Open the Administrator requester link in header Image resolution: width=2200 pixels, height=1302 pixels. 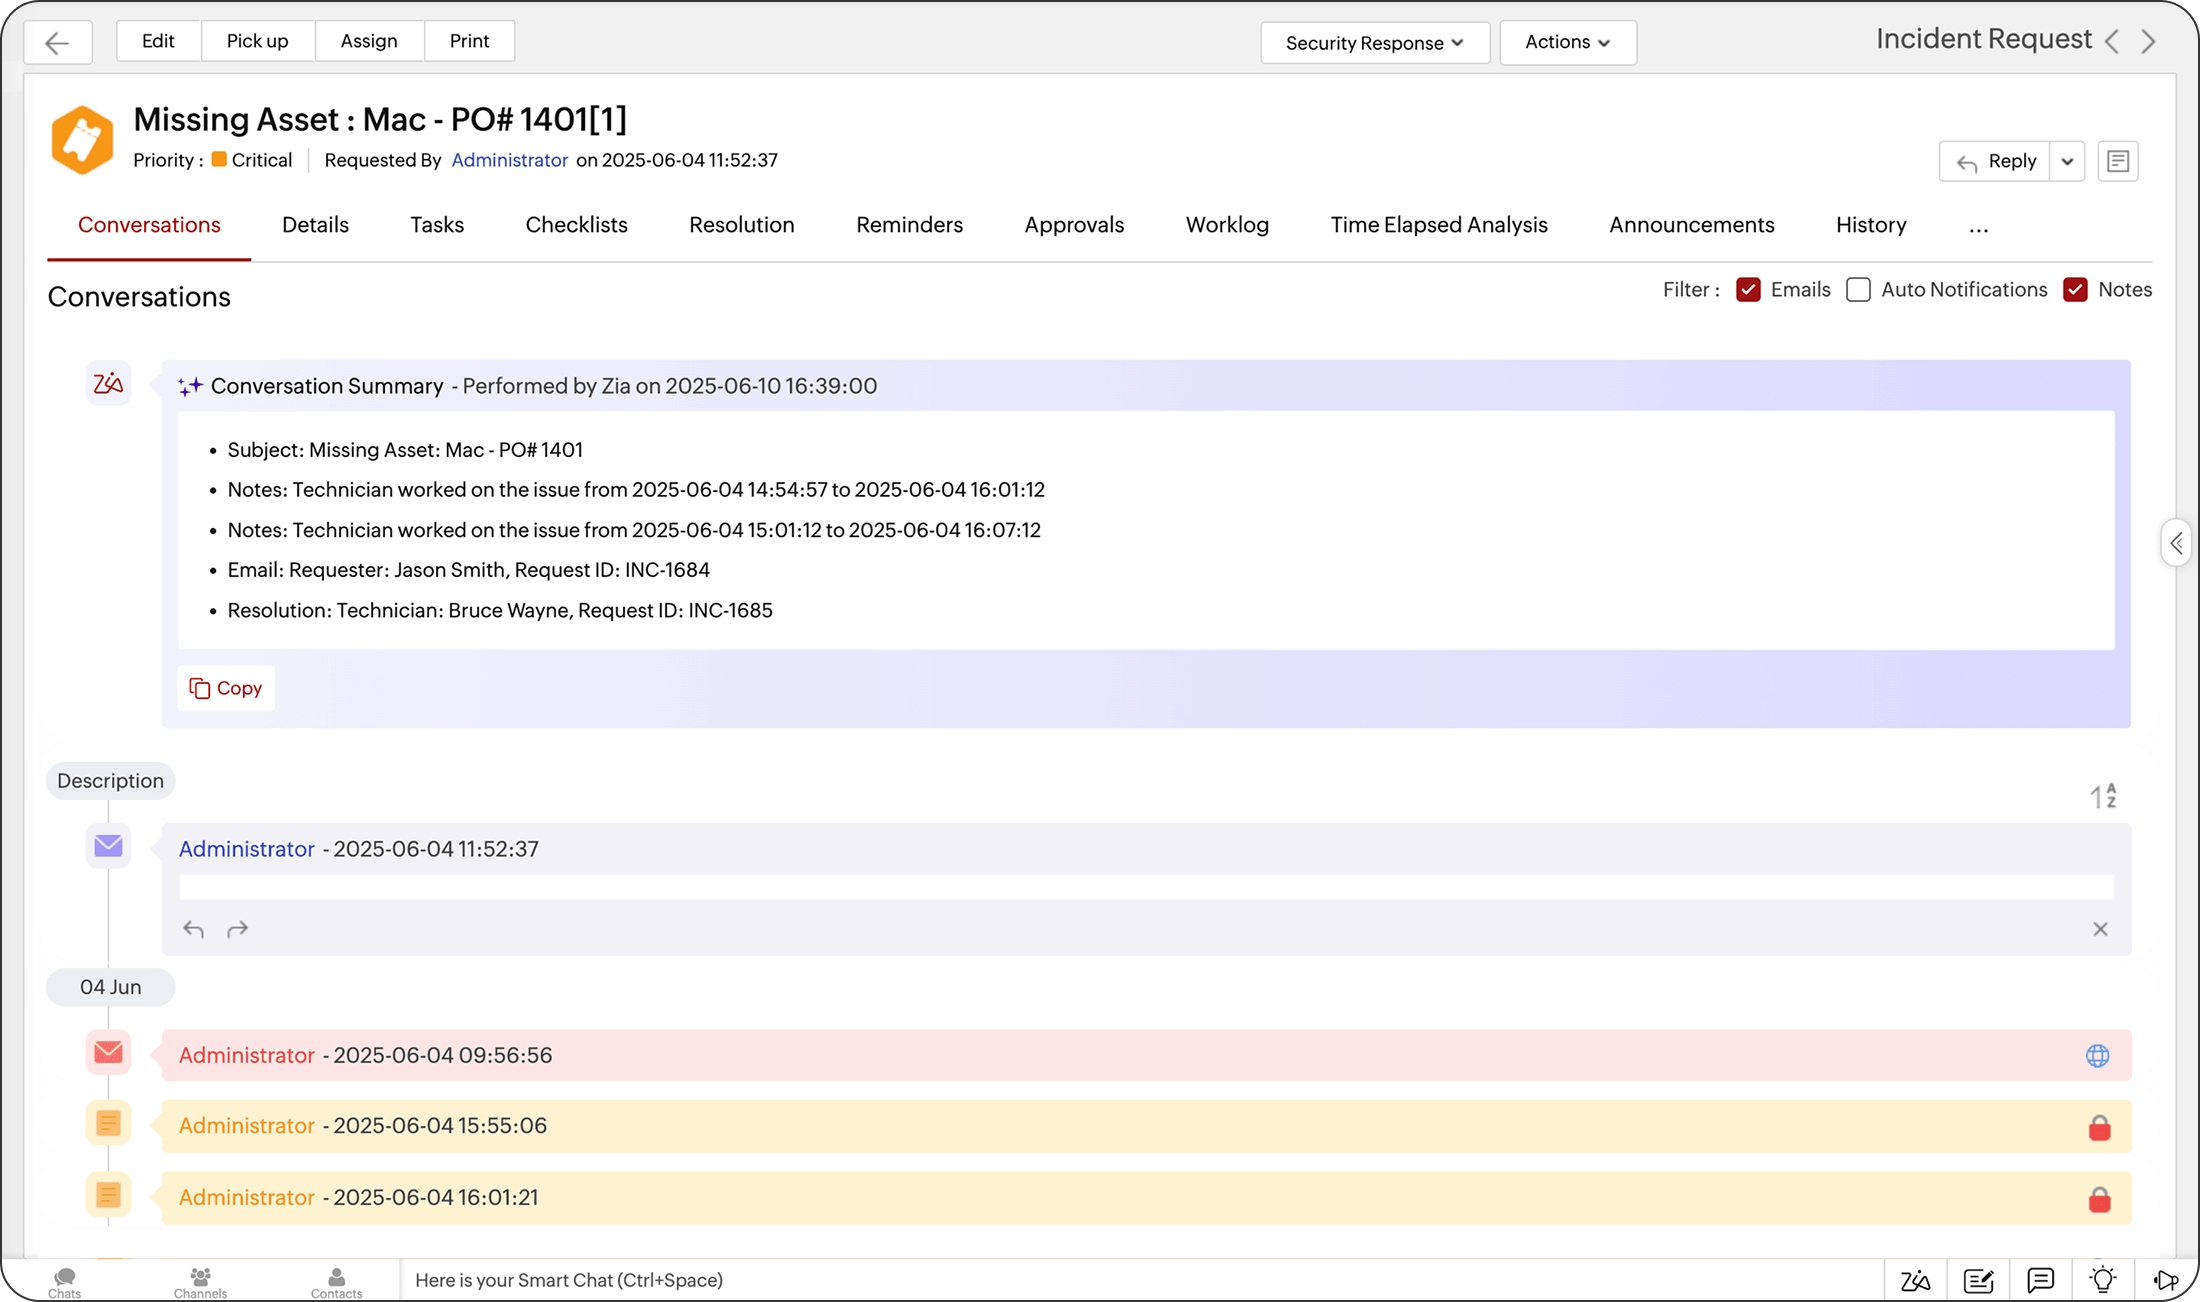pos(509,160)
